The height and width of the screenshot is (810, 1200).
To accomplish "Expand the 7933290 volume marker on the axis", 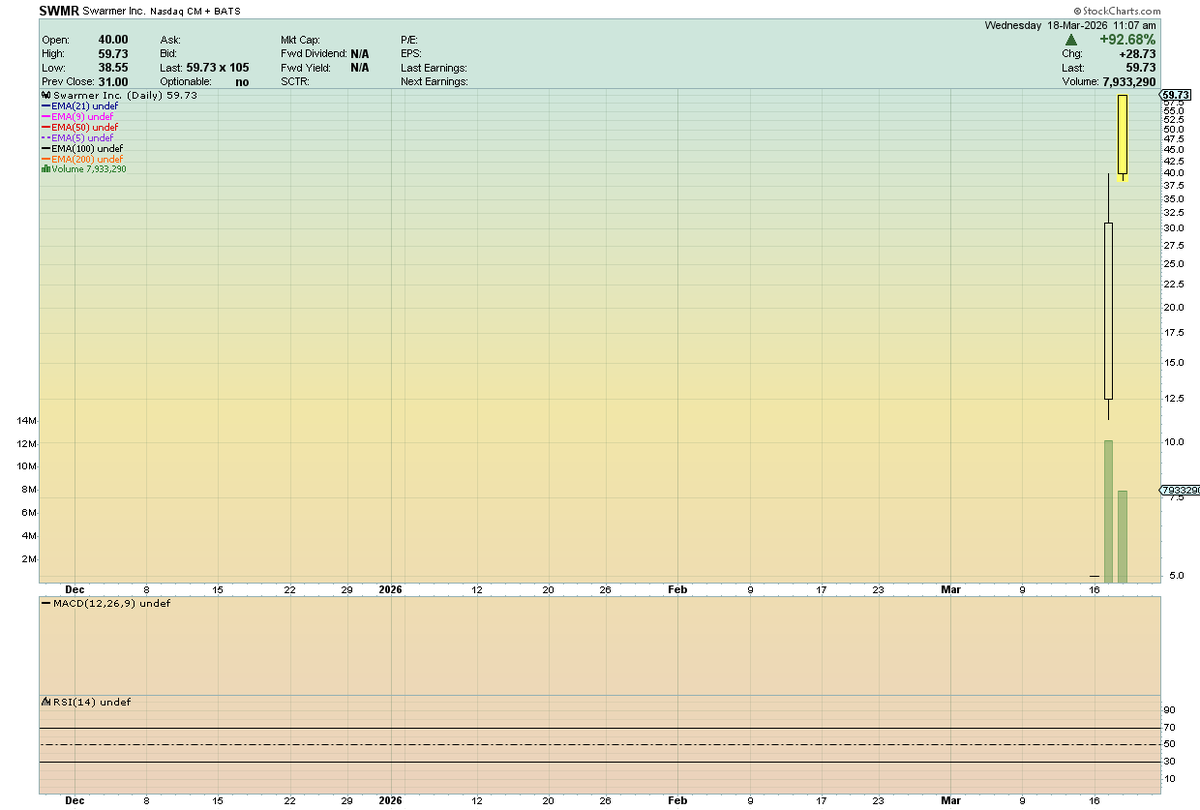I will [1178, 489].
